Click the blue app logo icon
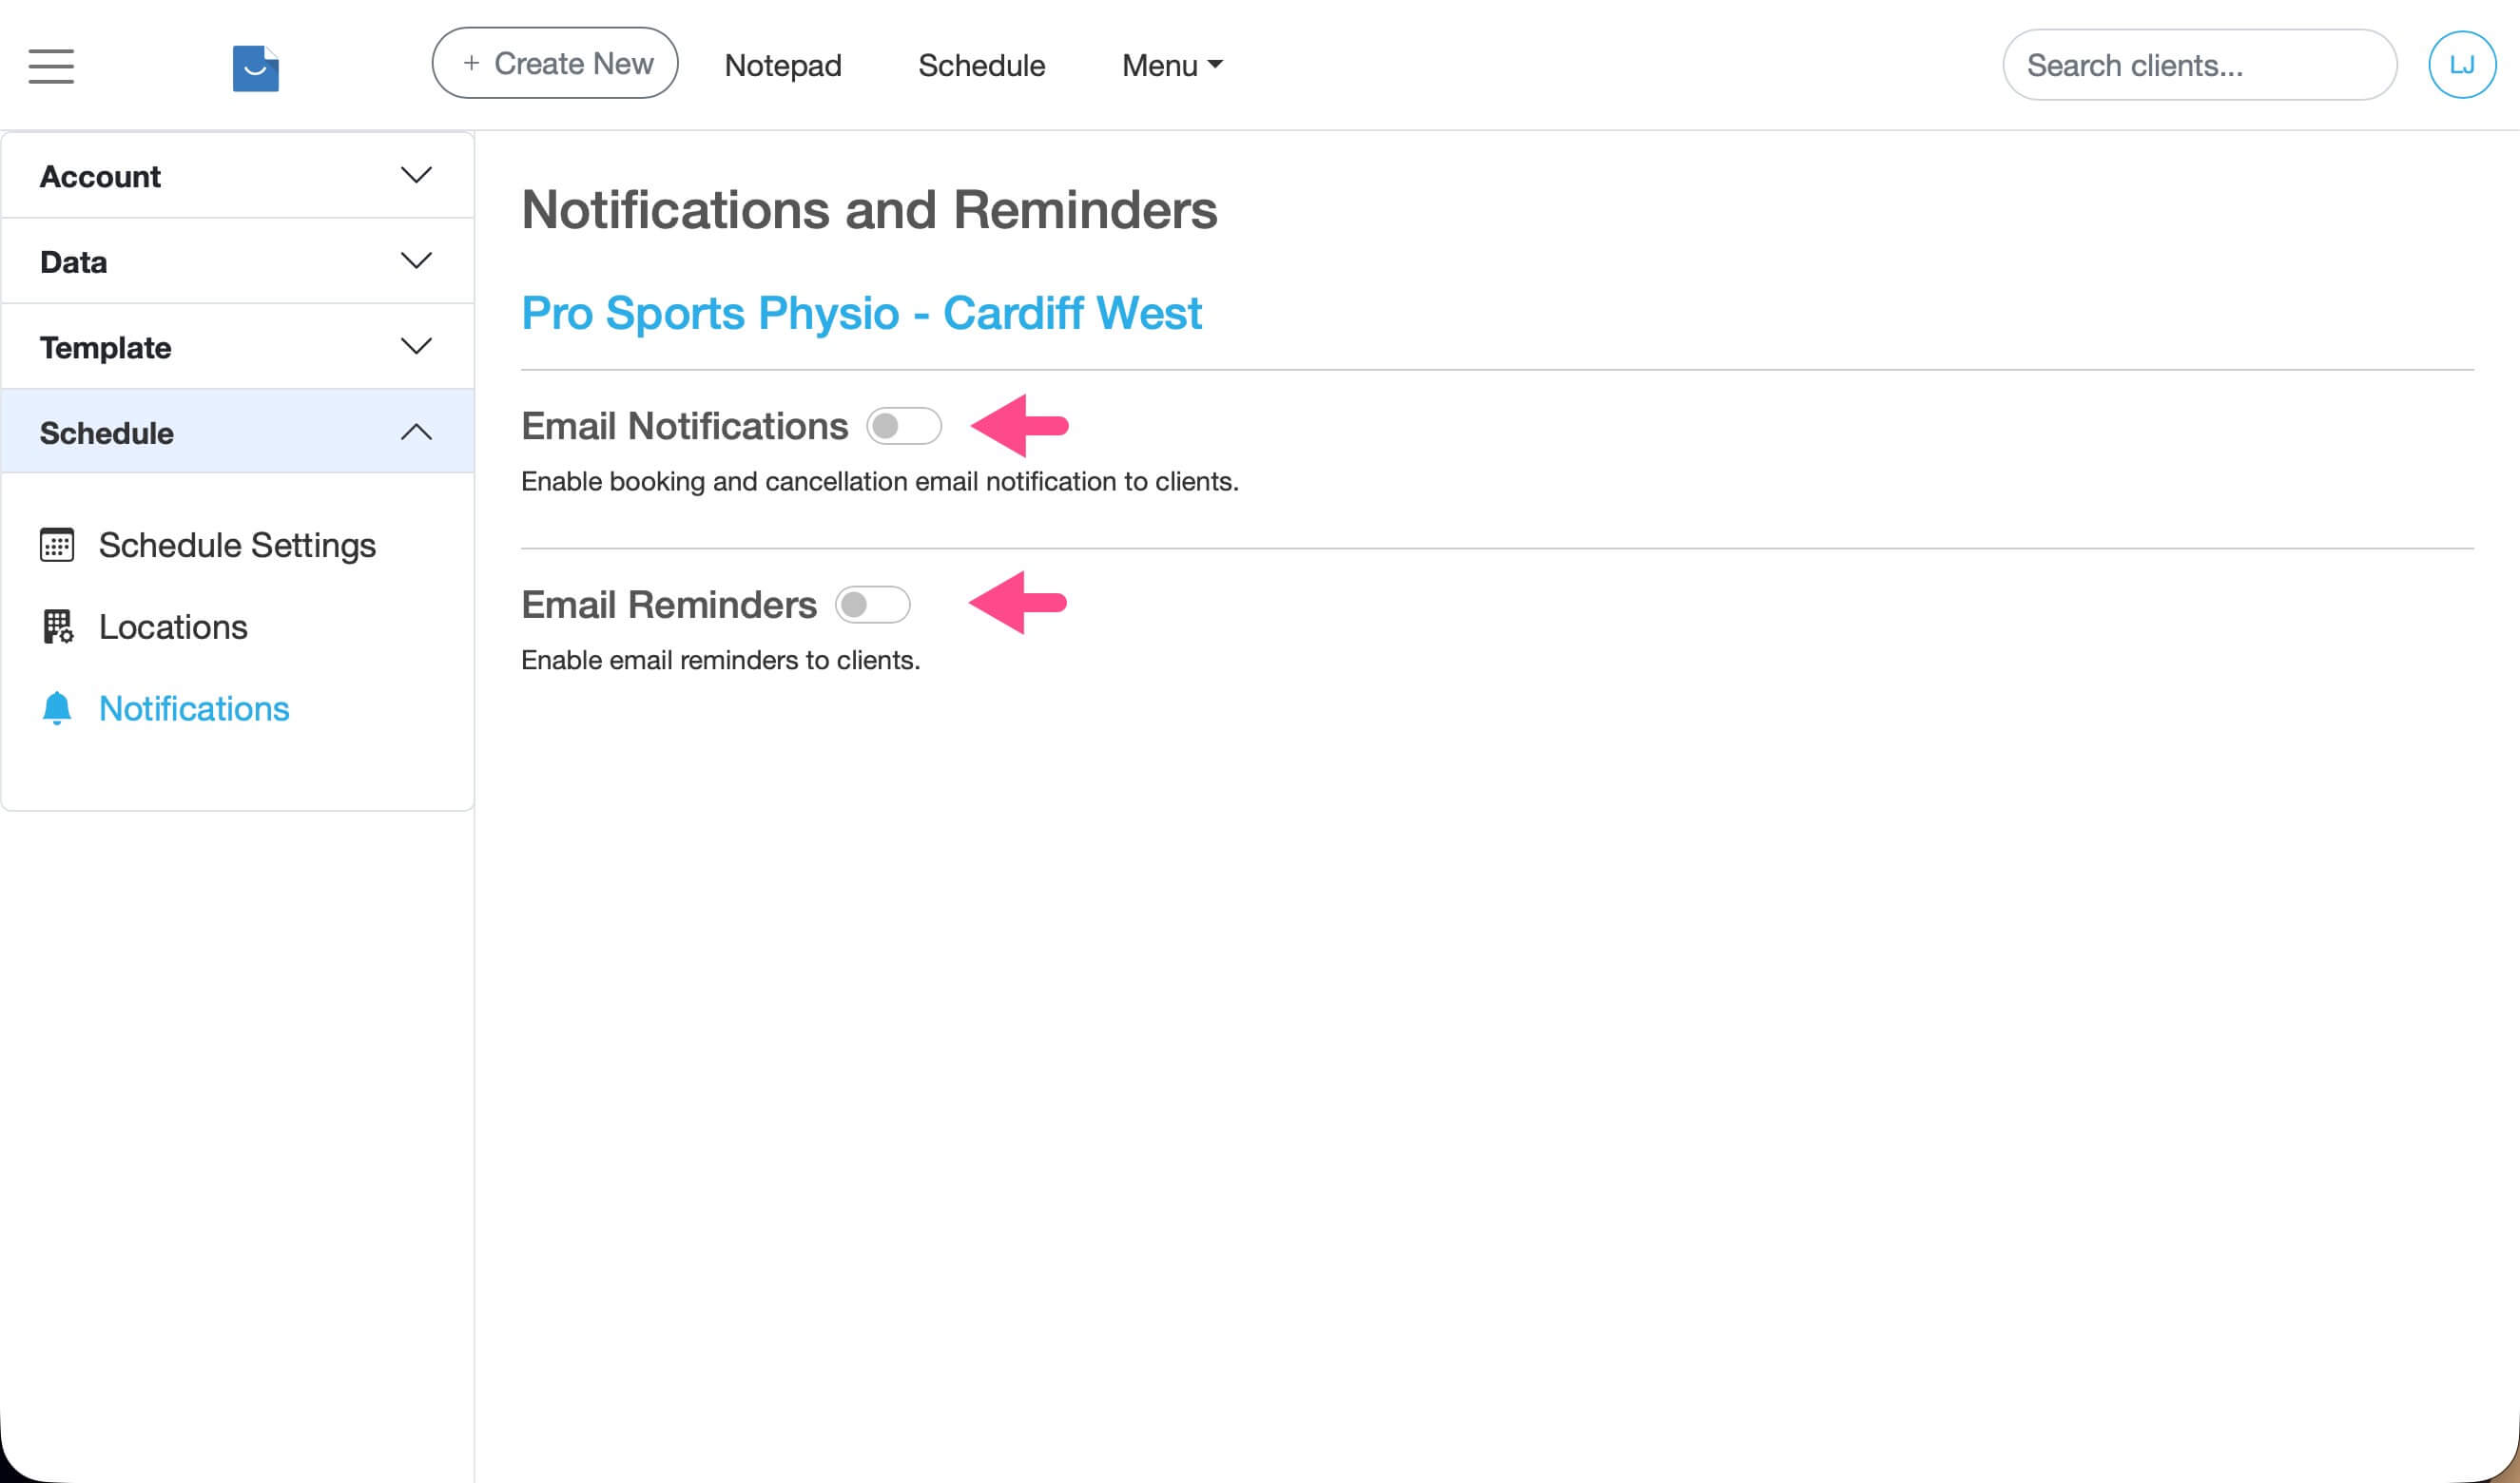Image resolution: width=2520 pixels, height=1483 pixels. [255, 68]
